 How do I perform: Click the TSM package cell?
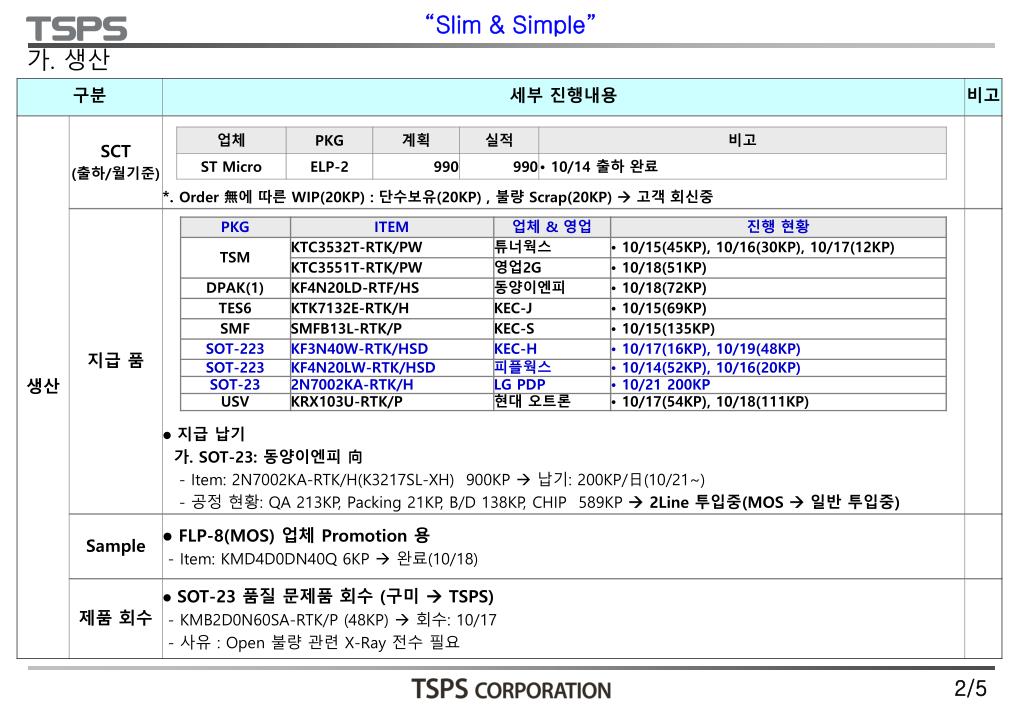pyautogui.click(x=235, y=258)
